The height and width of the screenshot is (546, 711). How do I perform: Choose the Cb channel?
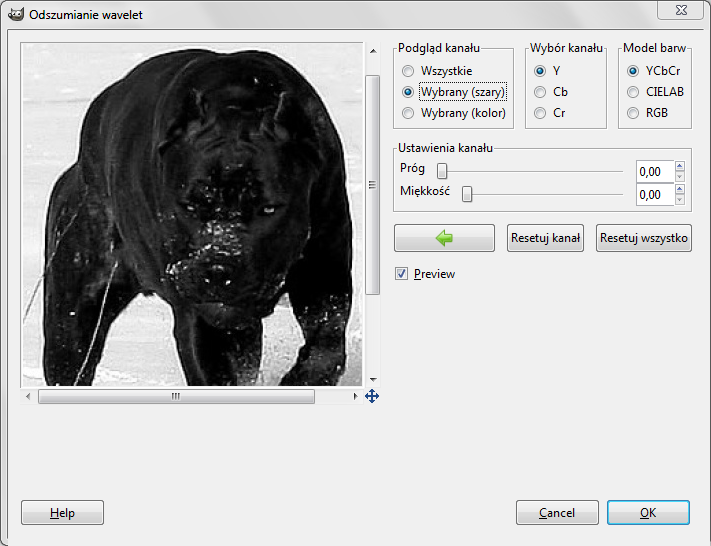540,92
